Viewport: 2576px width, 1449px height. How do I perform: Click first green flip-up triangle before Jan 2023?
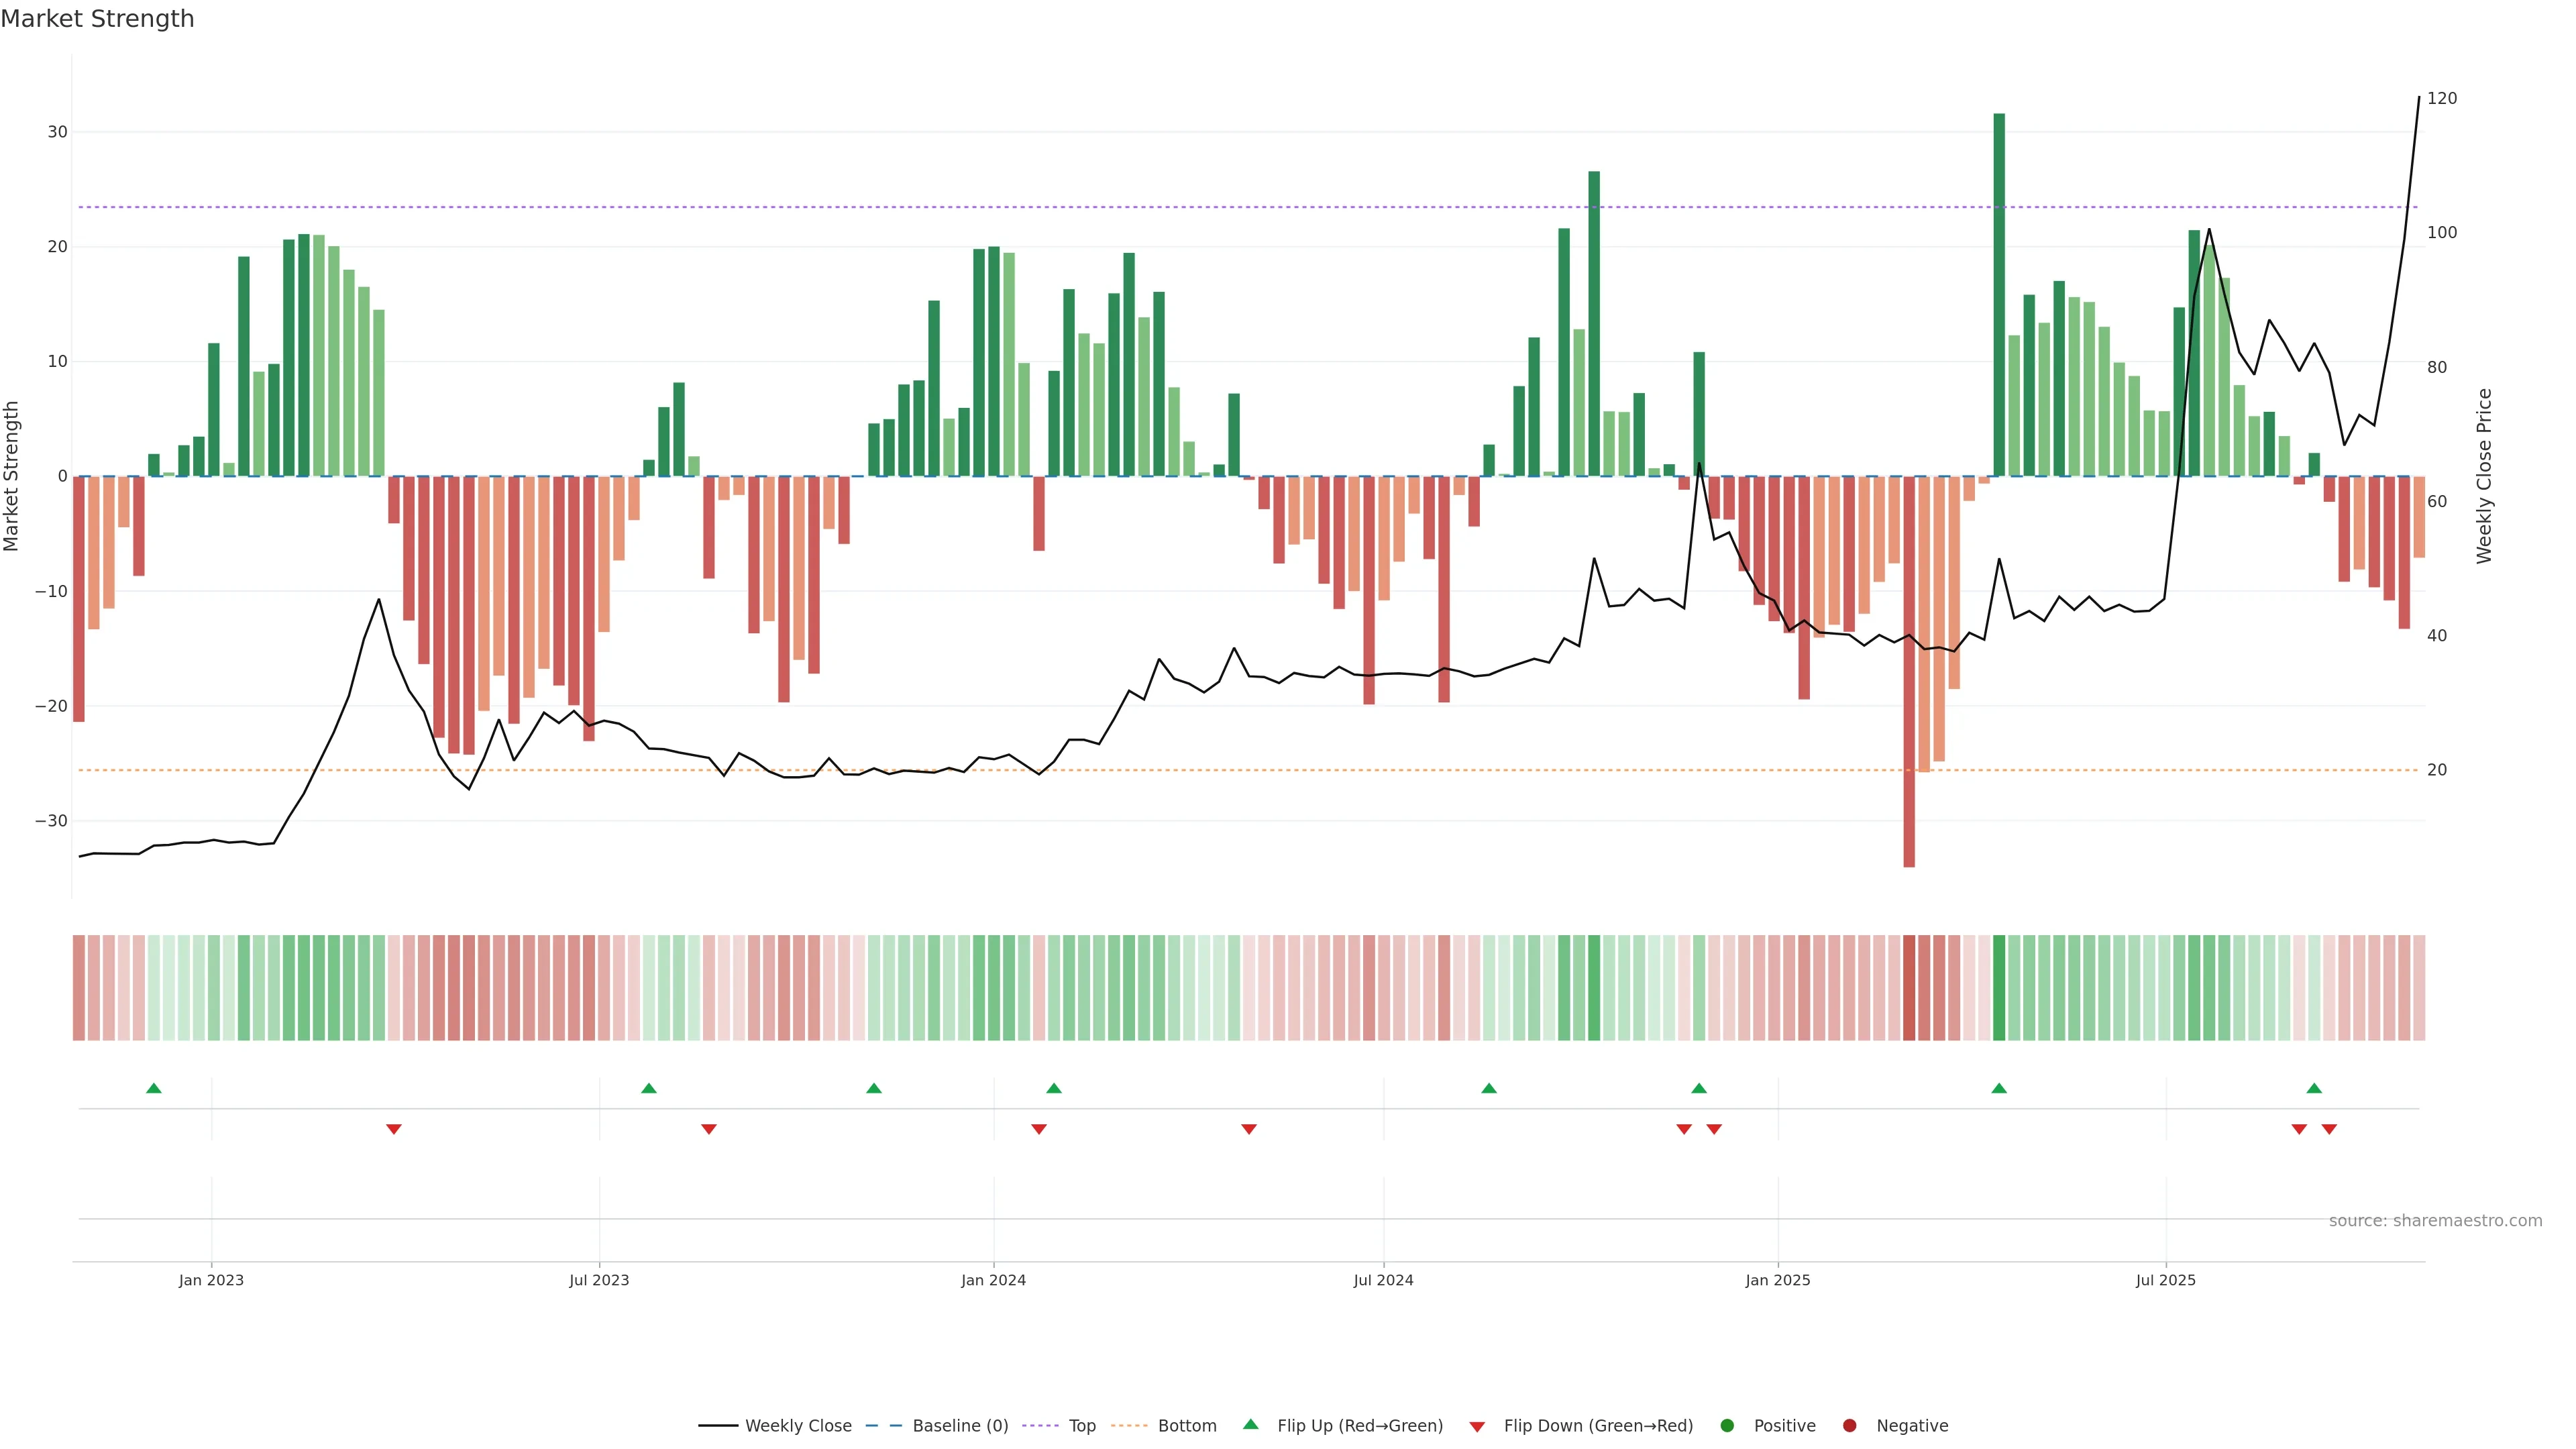click(x=153, y=1088)
